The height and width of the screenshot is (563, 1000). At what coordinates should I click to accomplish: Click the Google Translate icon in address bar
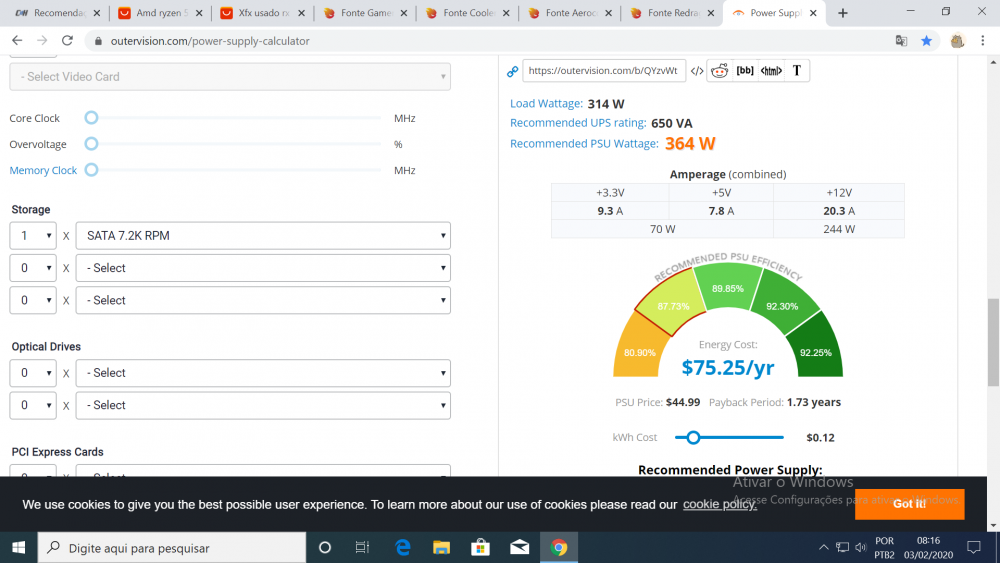tap(901, 41)
